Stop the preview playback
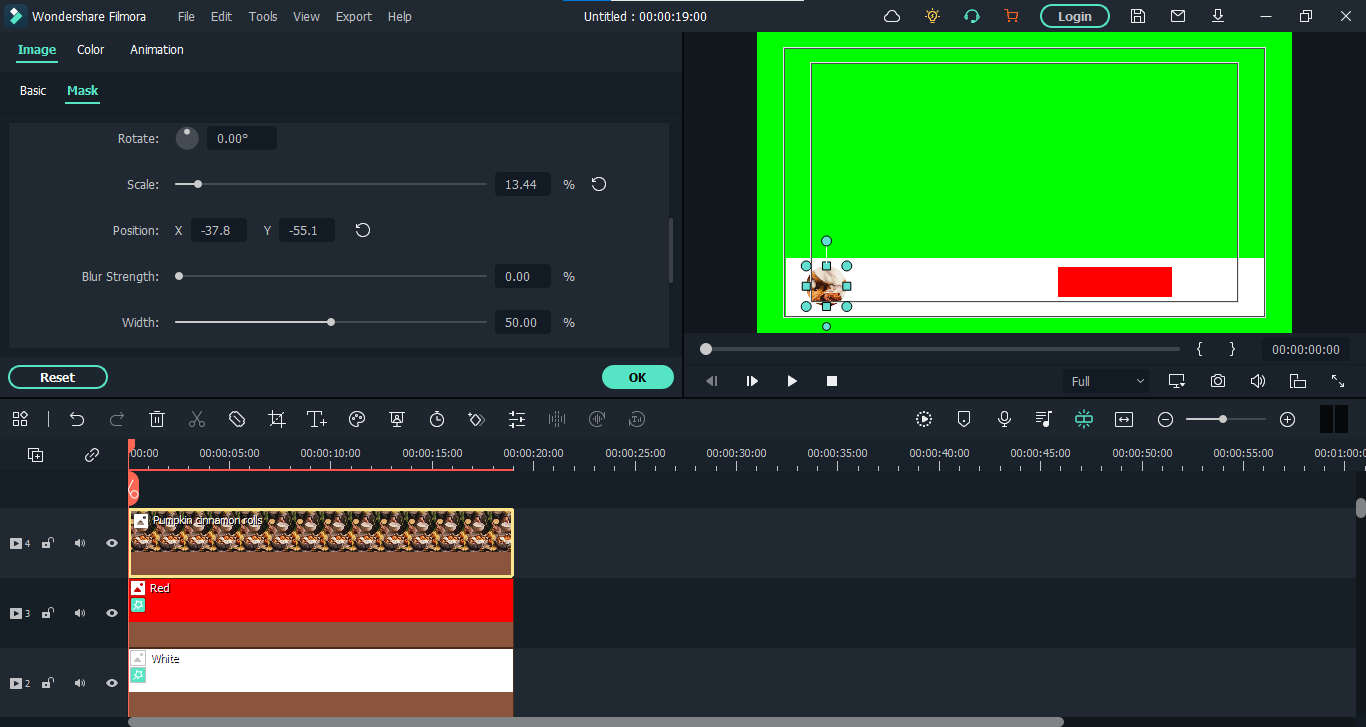The height and width of the screenshot is (727, 1366). click(832, 381)
